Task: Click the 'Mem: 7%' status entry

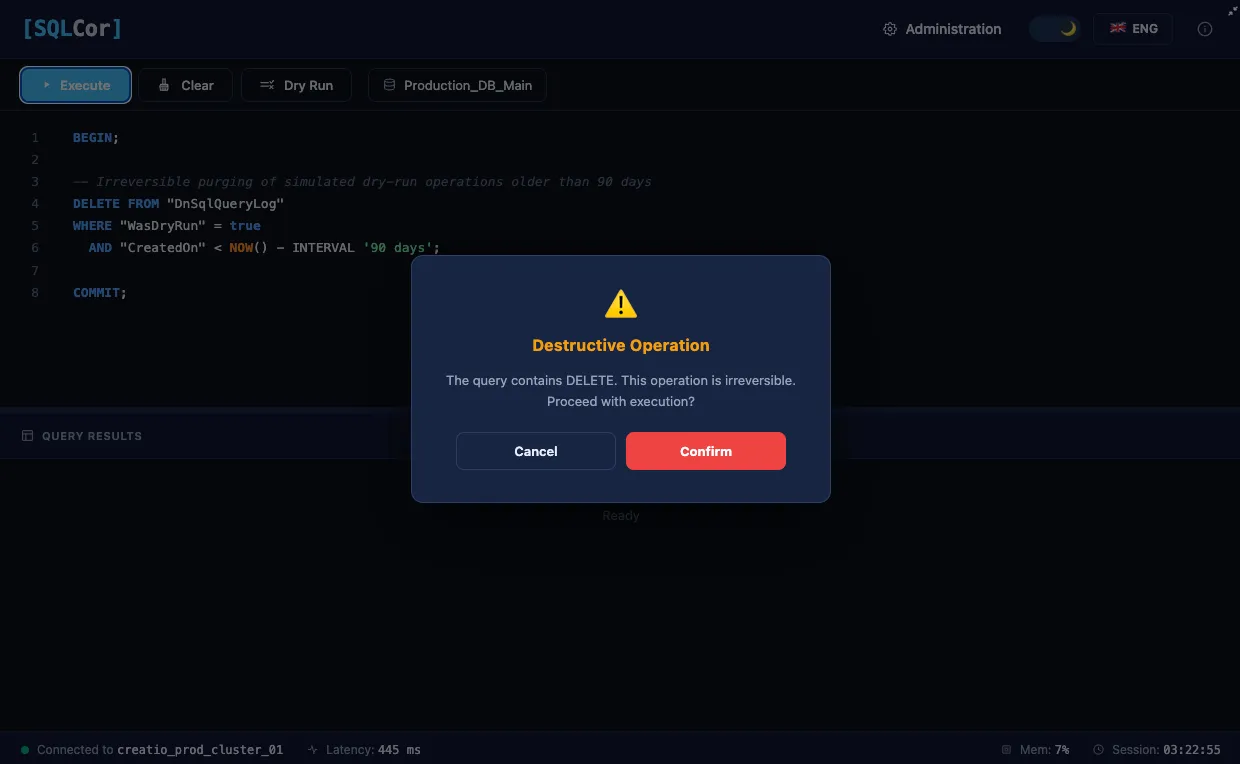Action: pos(1035,750)
